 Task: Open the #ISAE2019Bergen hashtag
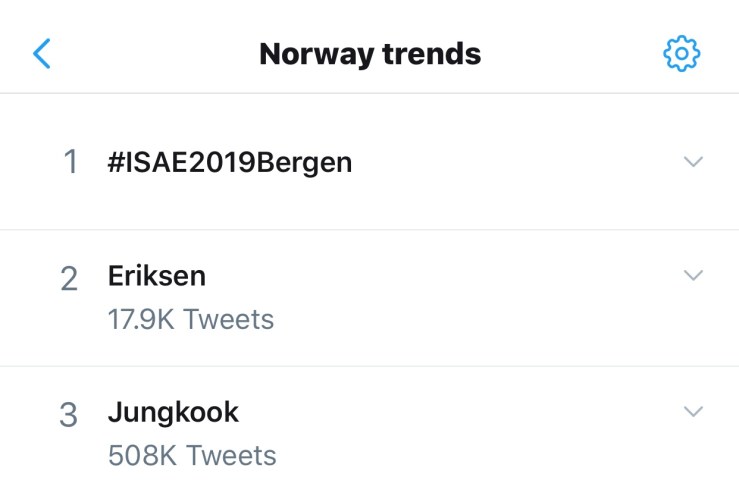pyautogui.click(x=230, y=162)
